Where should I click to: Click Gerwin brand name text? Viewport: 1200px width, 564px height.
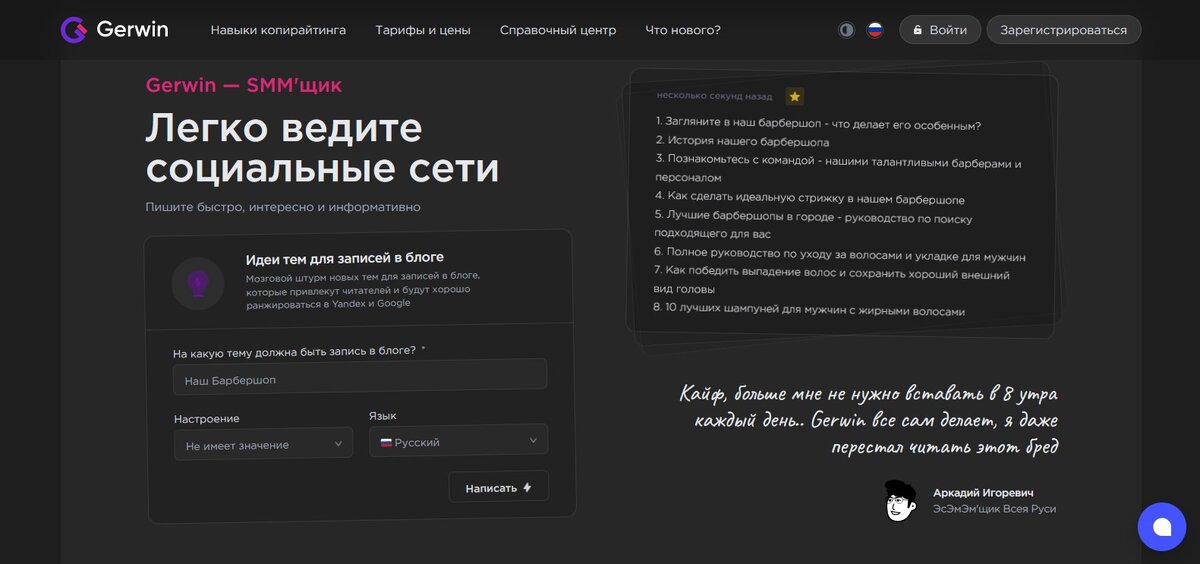point(132,30)
